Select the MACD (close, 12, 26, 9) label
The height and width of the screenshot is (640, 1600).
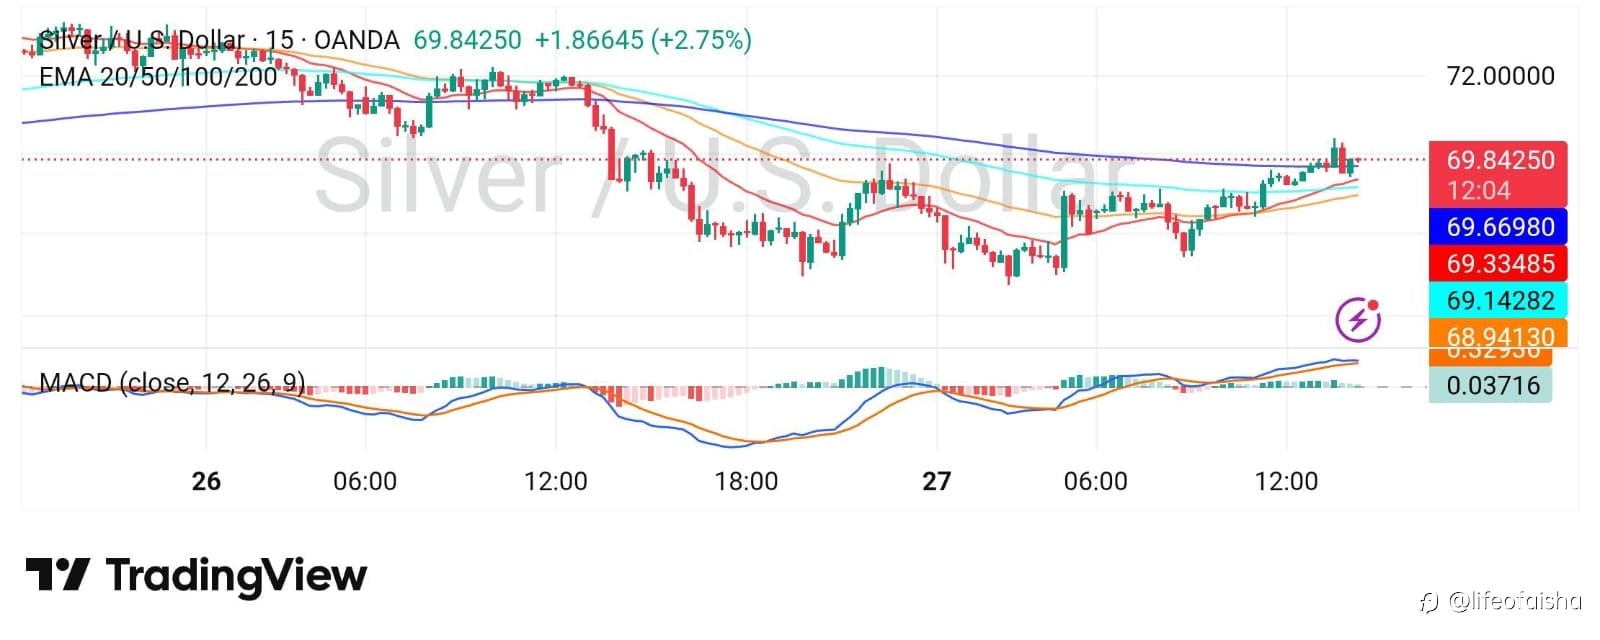coord(172,383)
